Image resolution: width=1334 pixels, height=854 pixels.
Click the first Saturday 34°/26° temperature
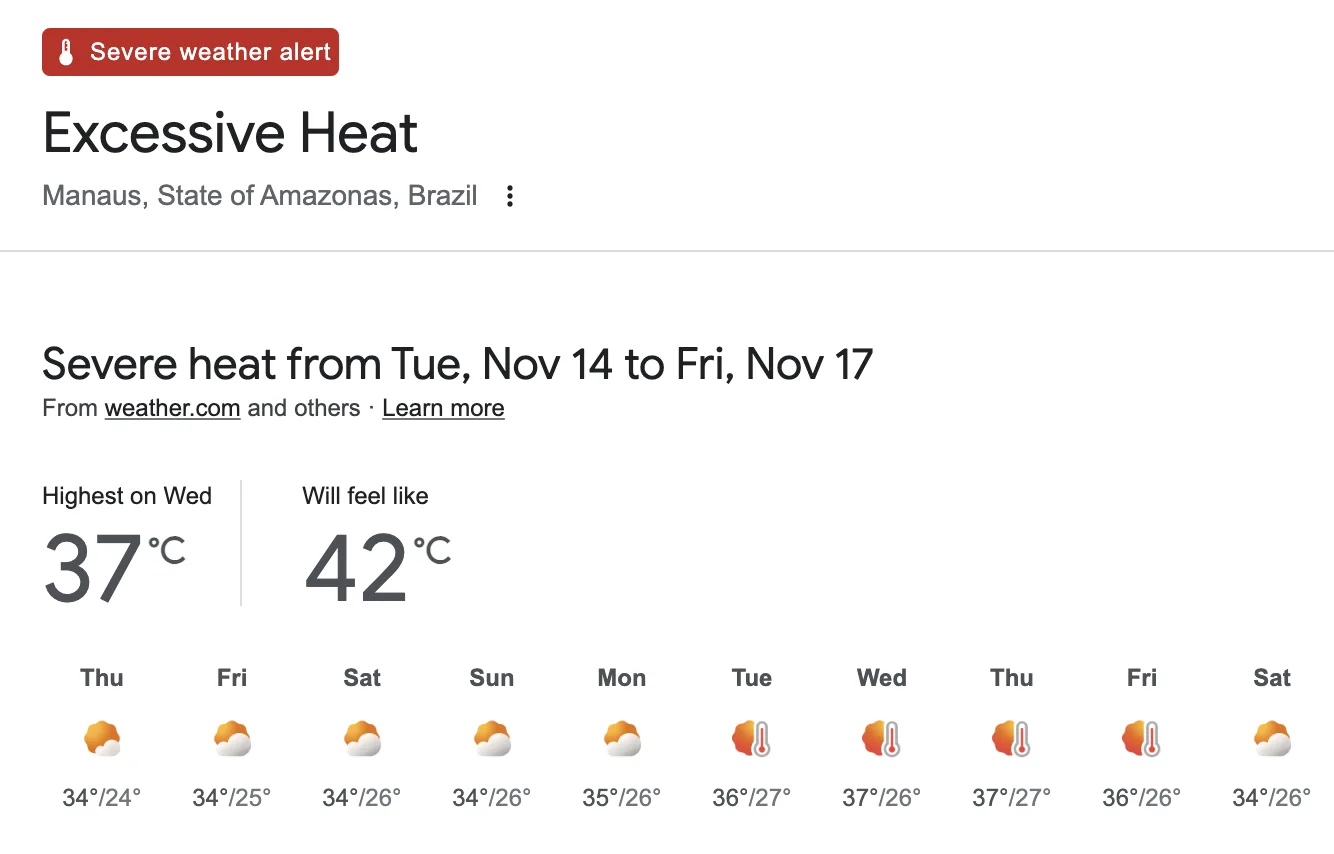[362, 798]
